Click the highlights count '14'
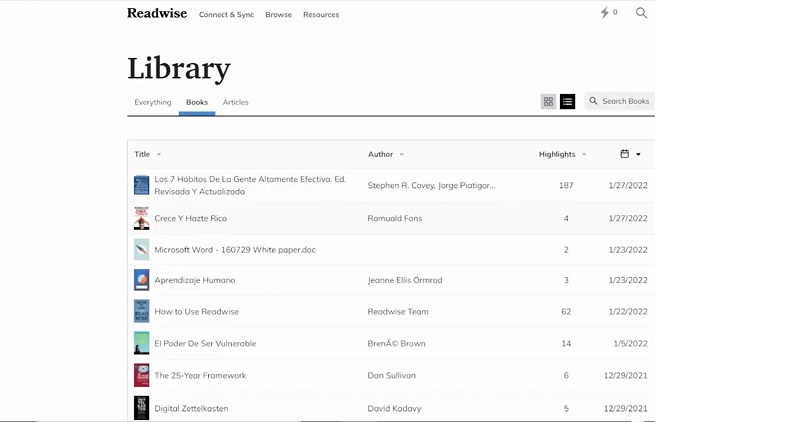This screenshot has width=800, height=422. [566, 343]
